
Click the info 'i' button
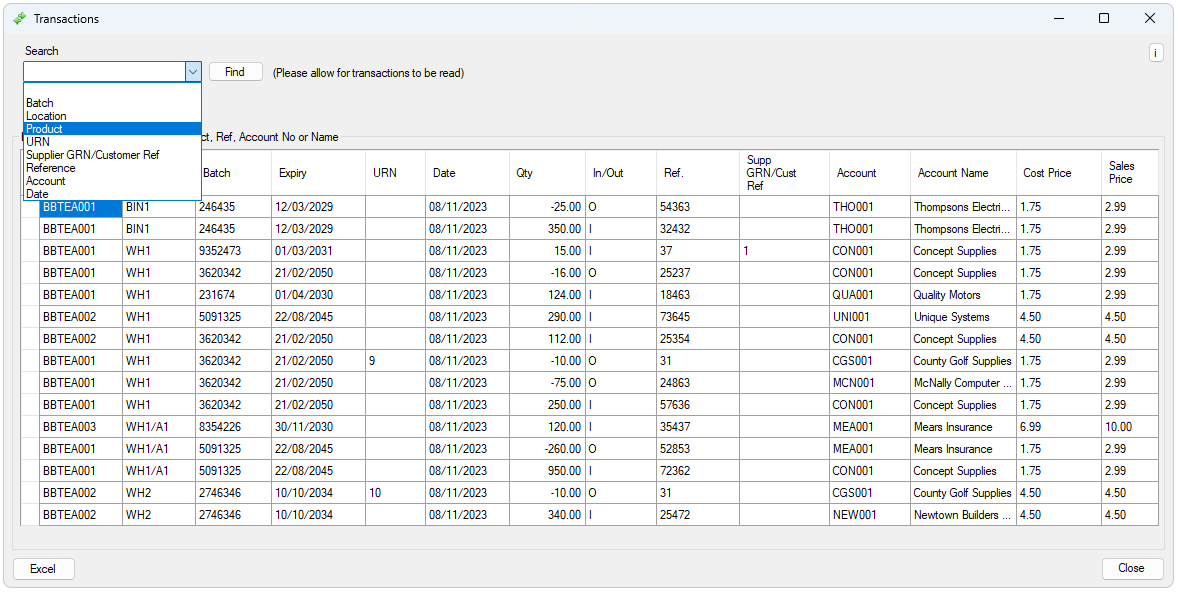[1156, 53]
